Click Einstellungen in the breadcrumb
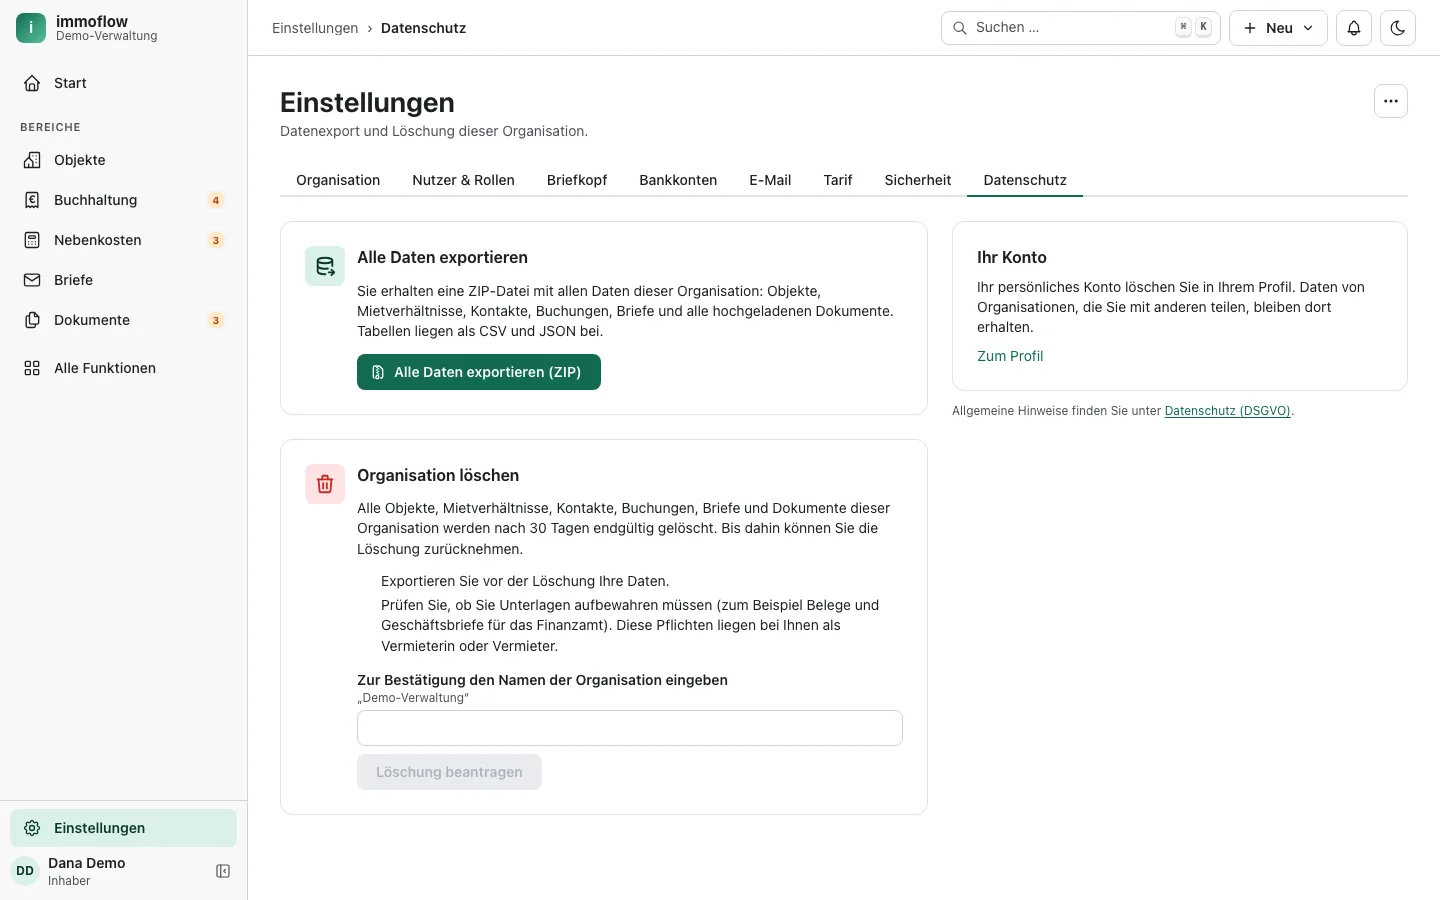This screenshot has width=1440, height=900. [315, 28]
